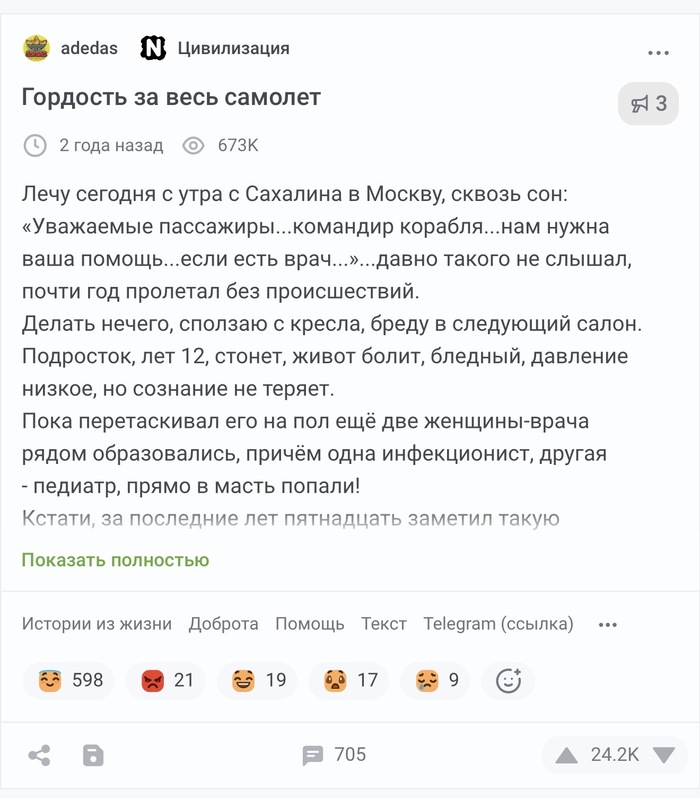Open adedas user avatar

tap(36, 48)
